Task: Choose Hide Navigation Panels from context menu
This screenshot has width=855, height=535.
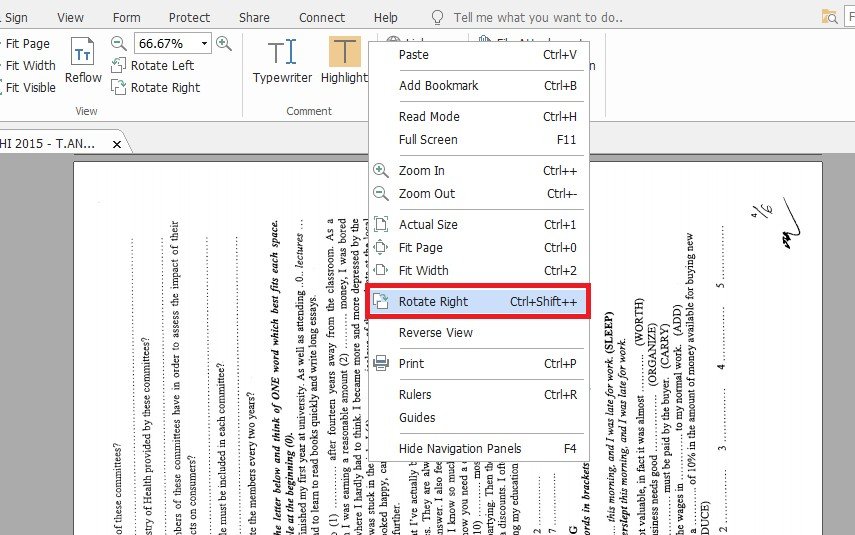Action: coord(479,449)
